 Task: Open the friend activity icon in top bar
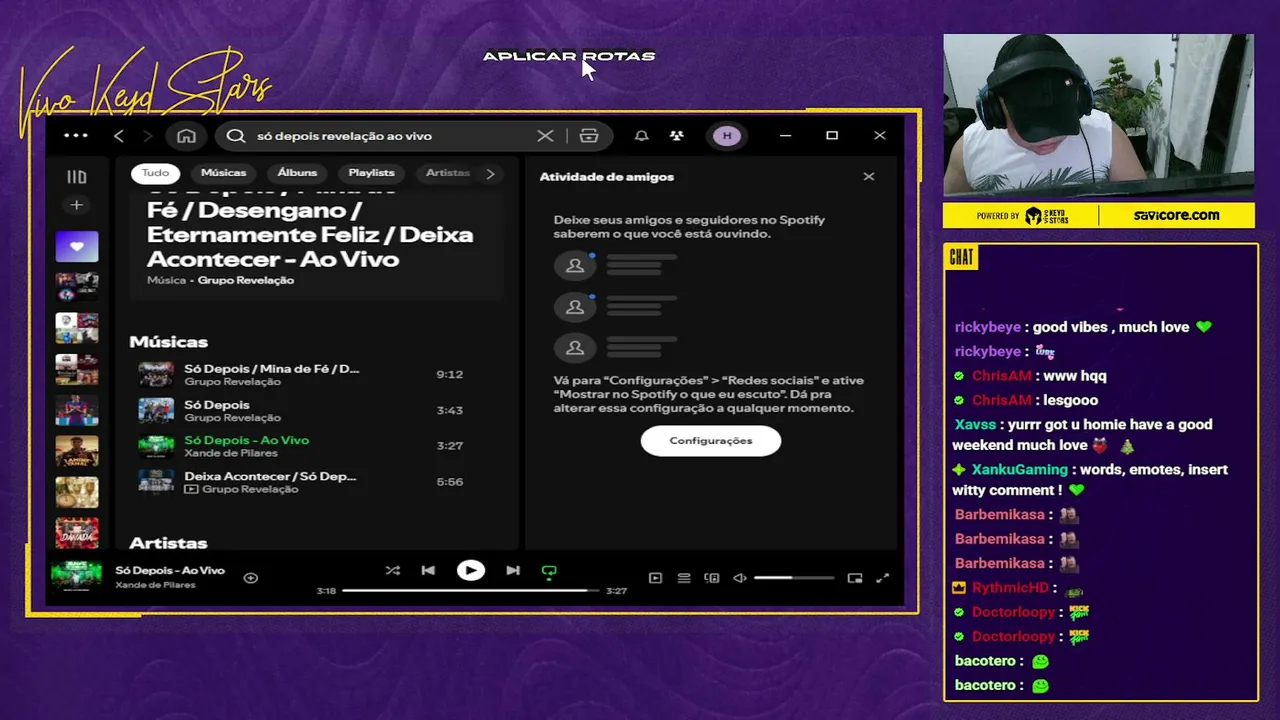[677, 136]
